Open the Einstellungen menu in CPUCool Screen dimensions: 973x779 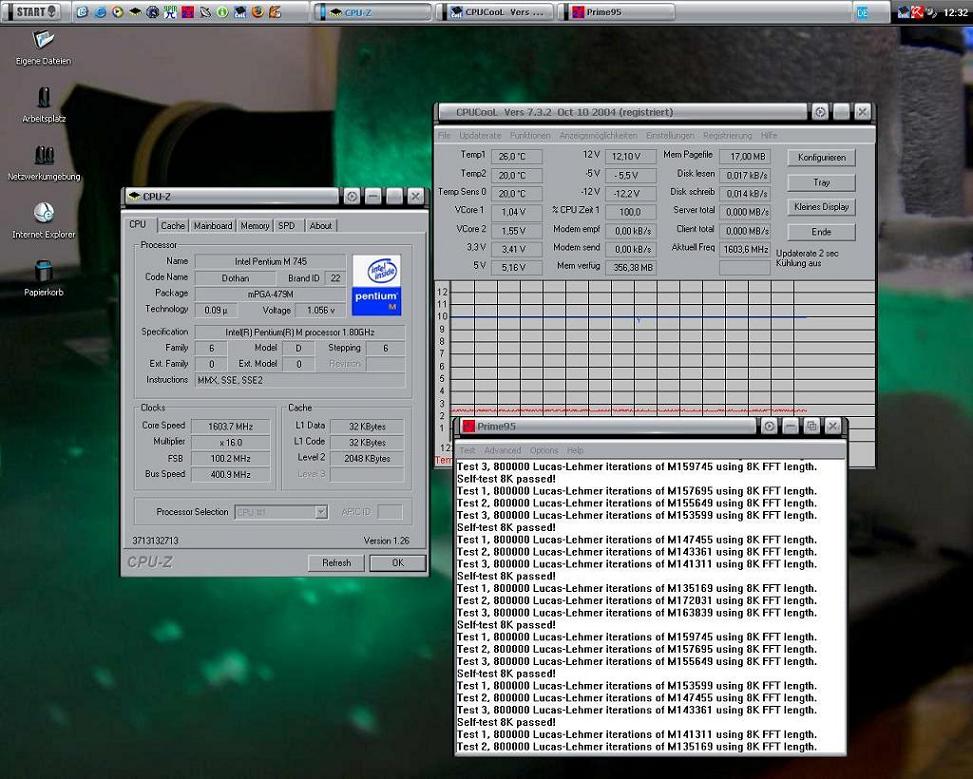pyautogui.click(x=669, y=135)
